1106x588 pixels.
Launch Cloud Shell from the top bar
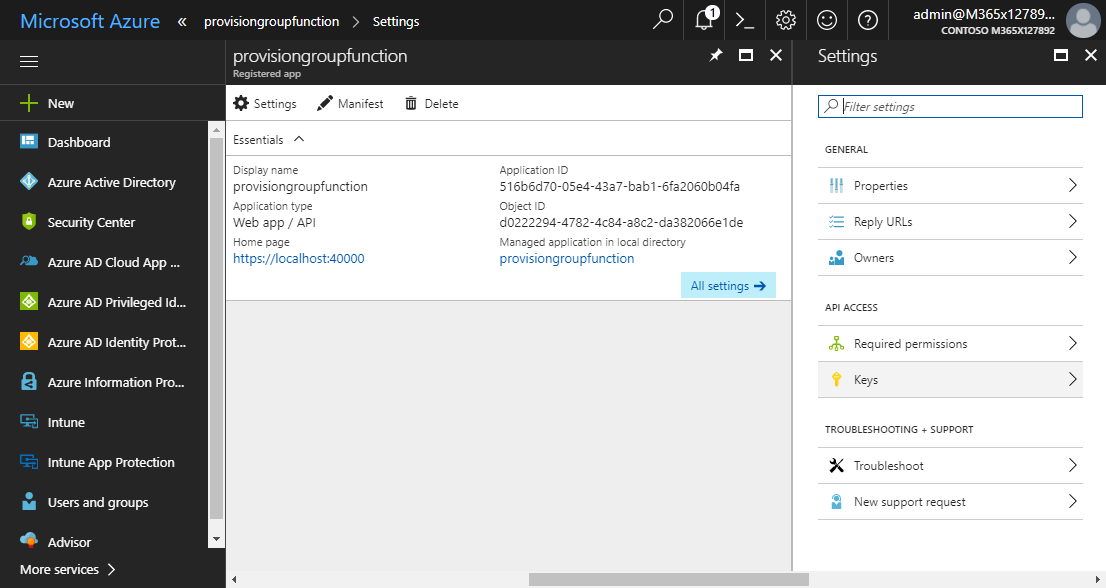[744, 20]
